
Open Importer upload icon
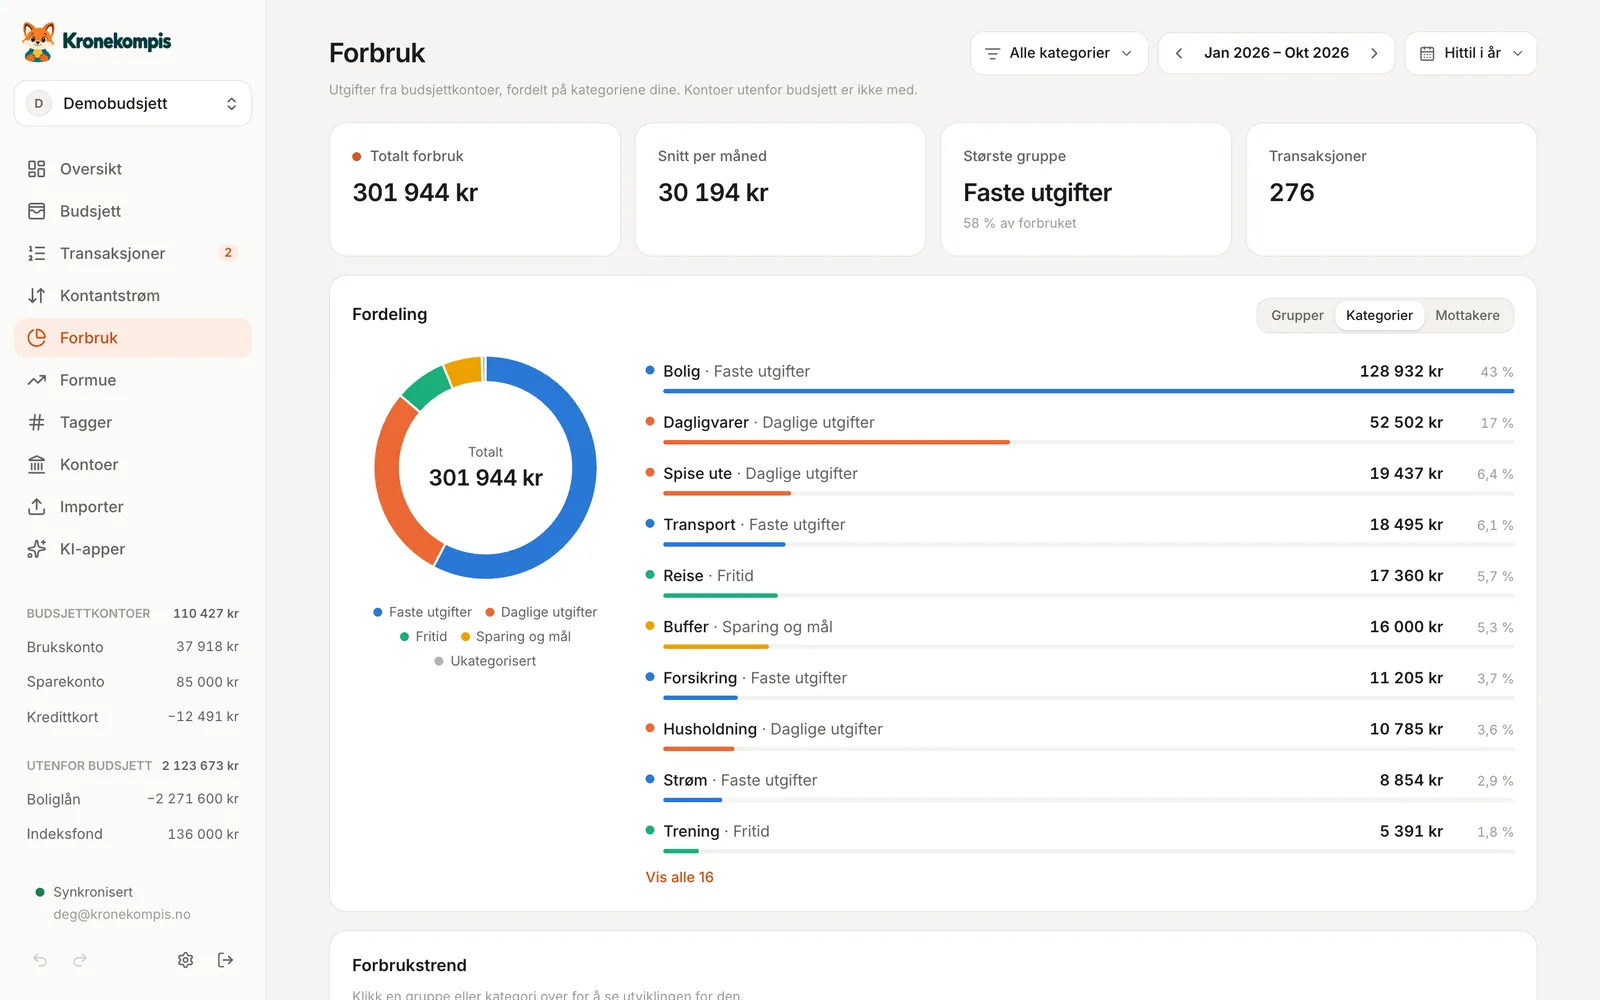pyautogui.click(x=37, y=507)
